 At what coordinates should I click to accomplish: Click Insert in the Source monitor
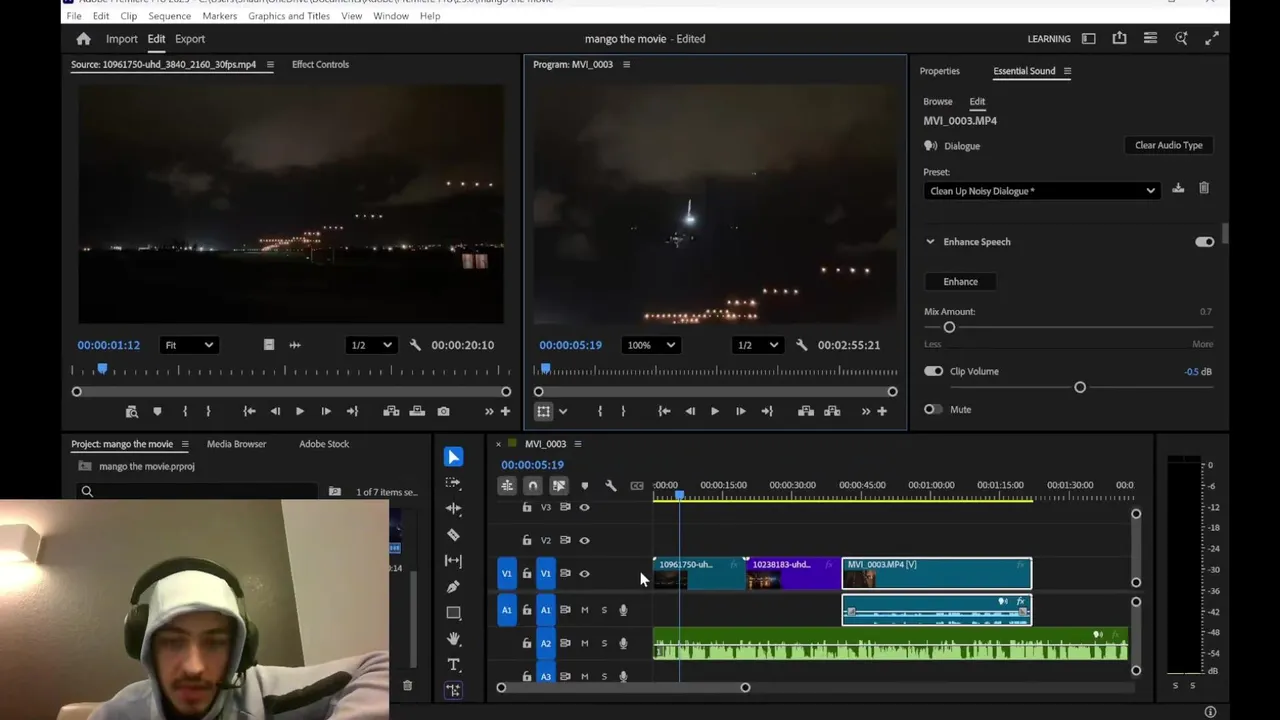coord(391,411)
